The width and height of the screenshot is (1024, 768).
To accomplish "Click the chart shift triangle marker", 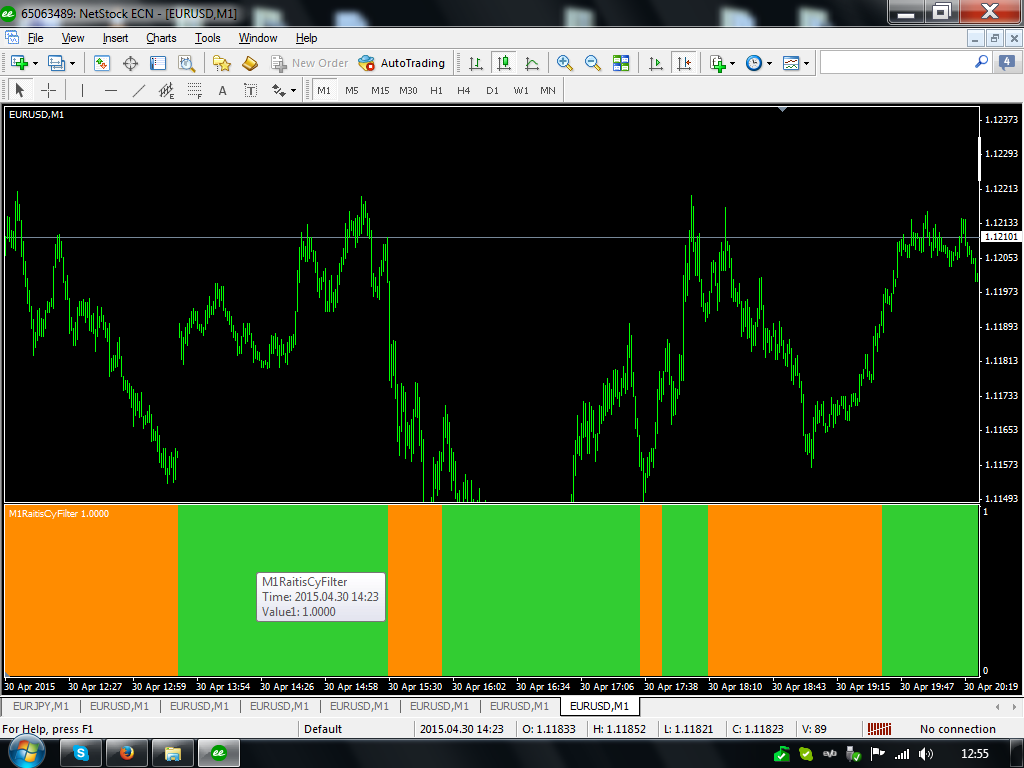I will pyautogui.click(x=782, y=110).
